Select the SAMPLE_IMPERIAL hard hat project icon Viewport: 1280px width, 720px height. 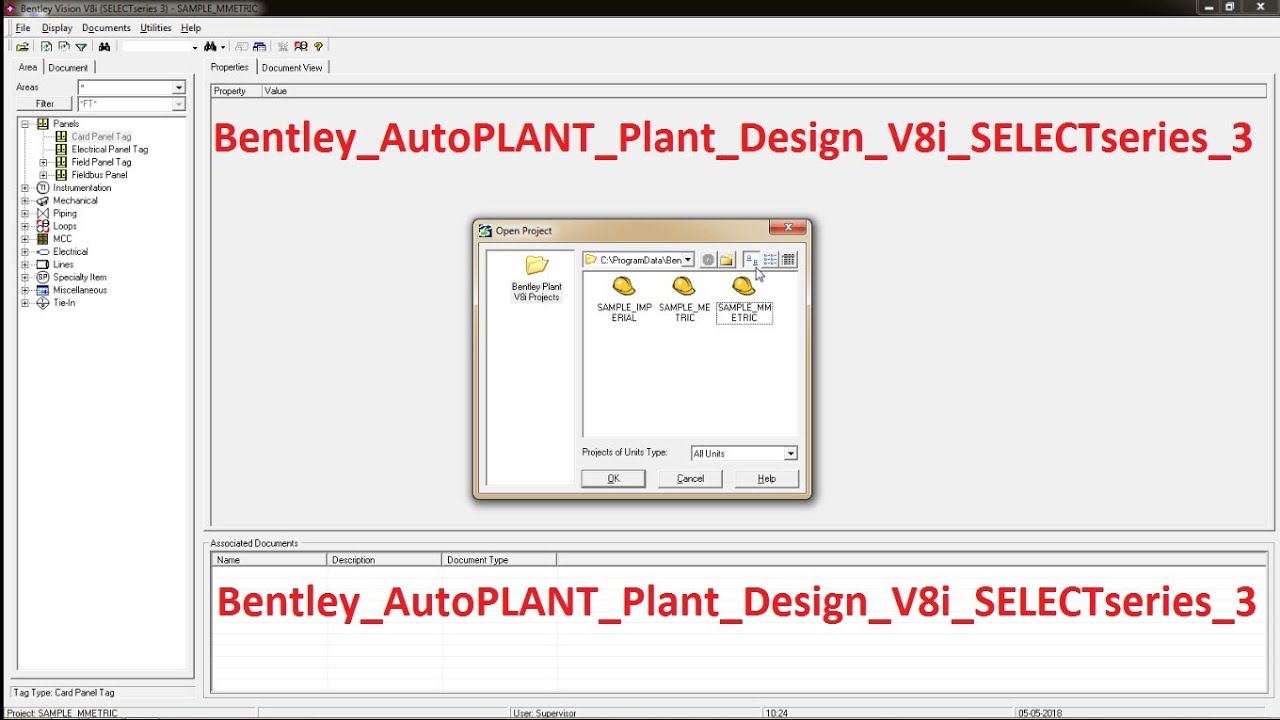624,287
